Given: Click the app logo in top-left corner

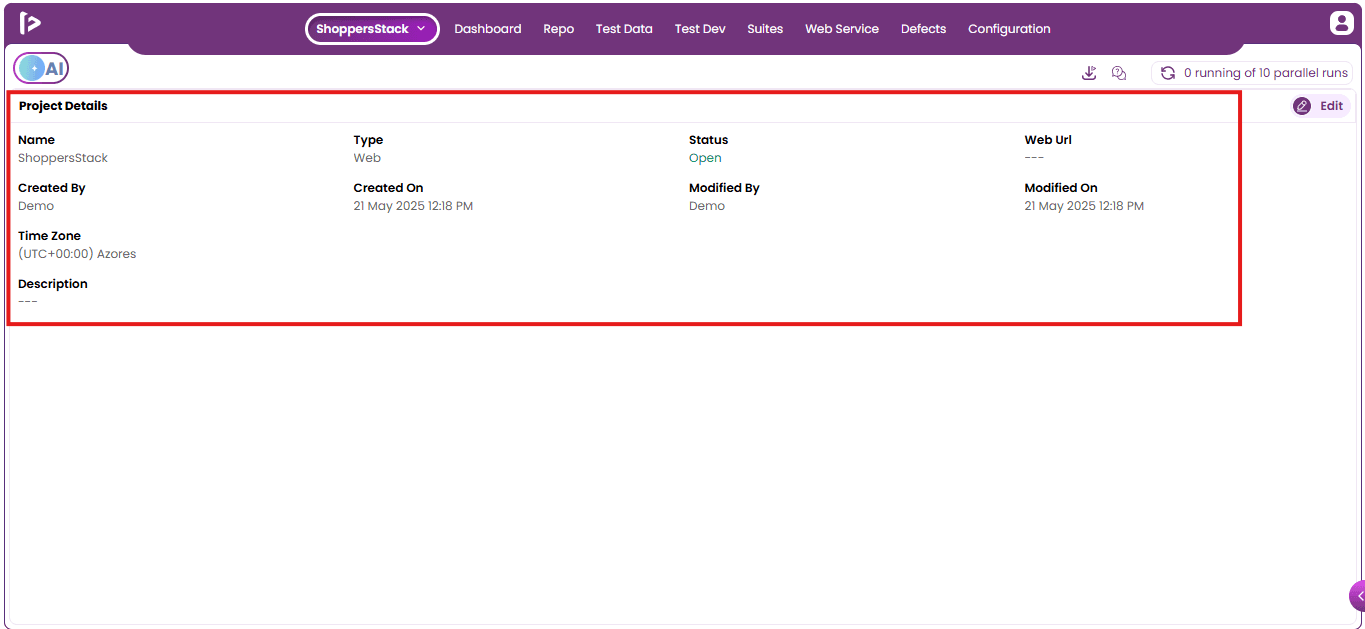Looking at the screenshot, I should point(30,23).
